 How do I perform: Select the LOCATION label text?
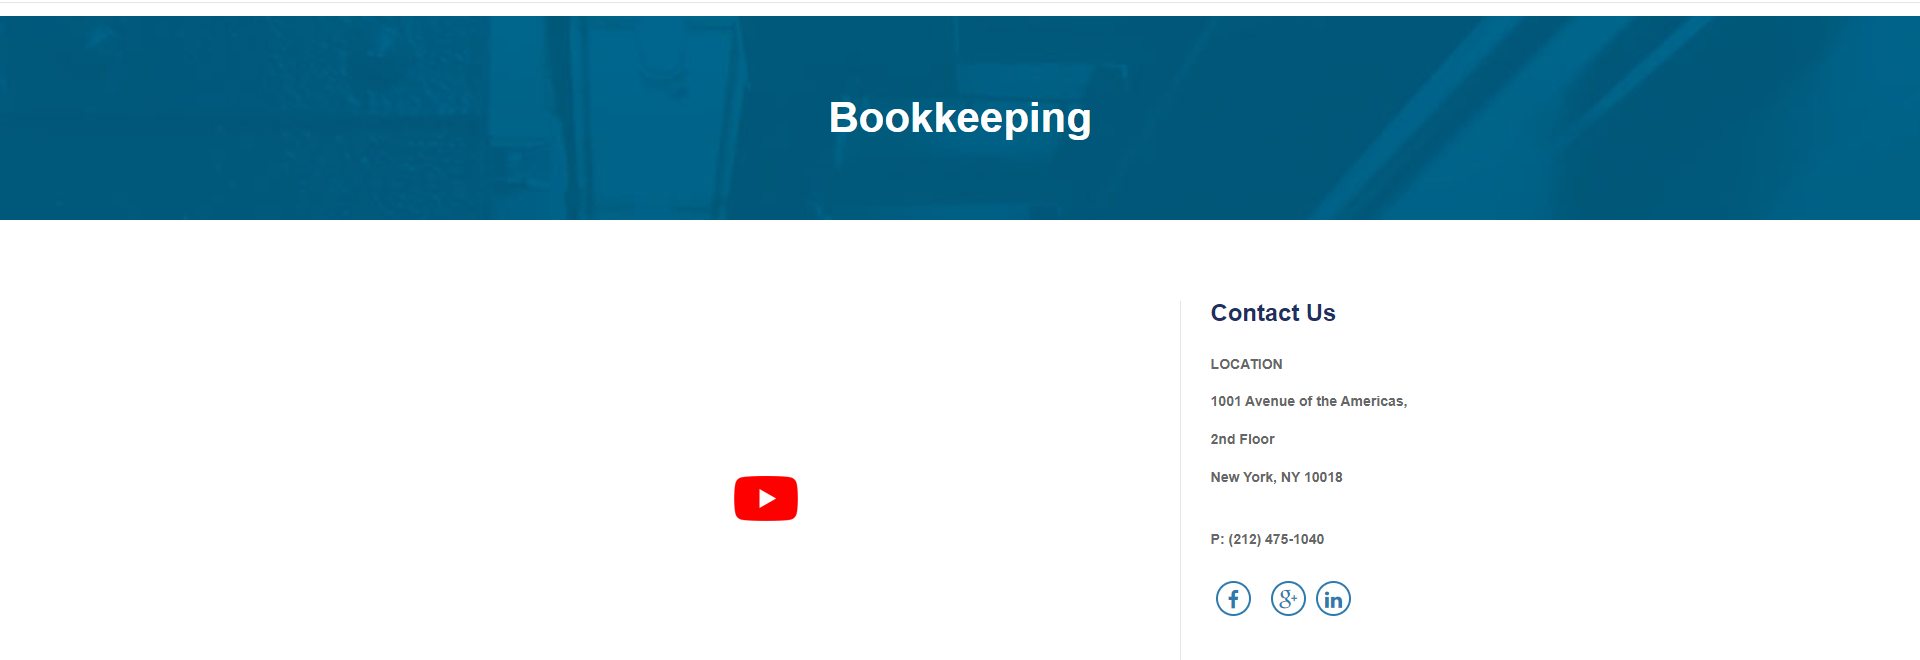pos(1246,364)
